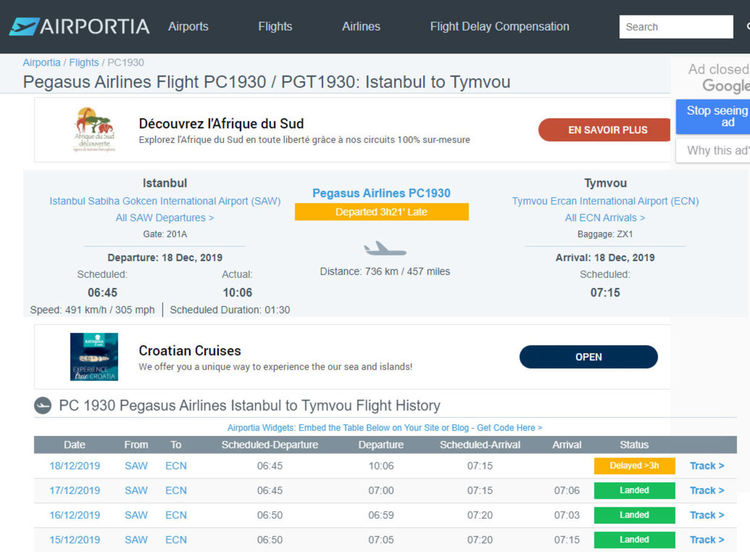Expand All SAW Departures link

165,218
